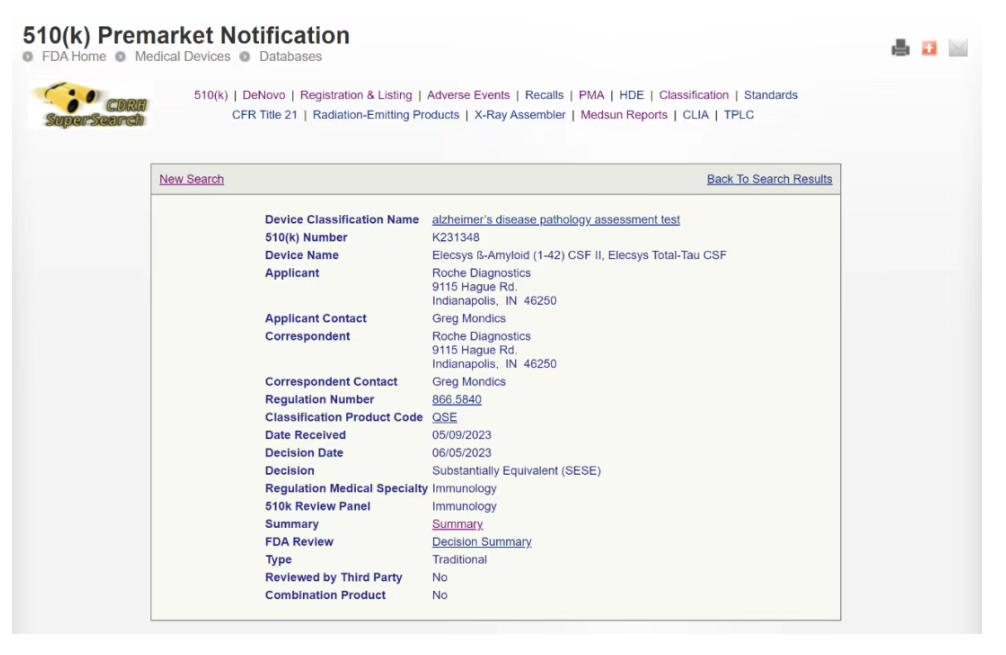1006x655 pixels.
Task: Open alzheimer's disease pathology assessment test link
Action: 556,220
